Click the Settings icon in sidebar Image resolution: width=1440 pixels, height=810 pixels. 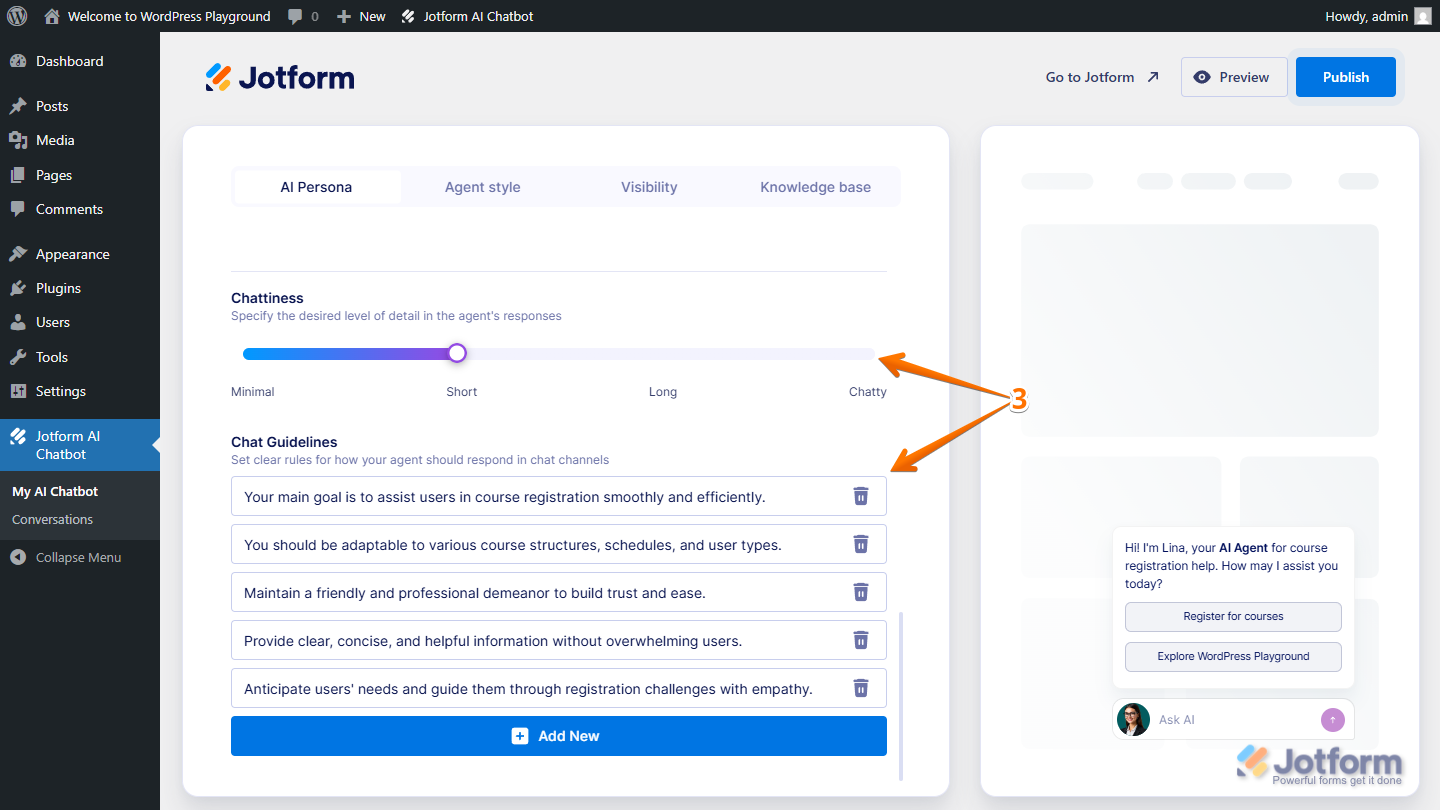18,391
